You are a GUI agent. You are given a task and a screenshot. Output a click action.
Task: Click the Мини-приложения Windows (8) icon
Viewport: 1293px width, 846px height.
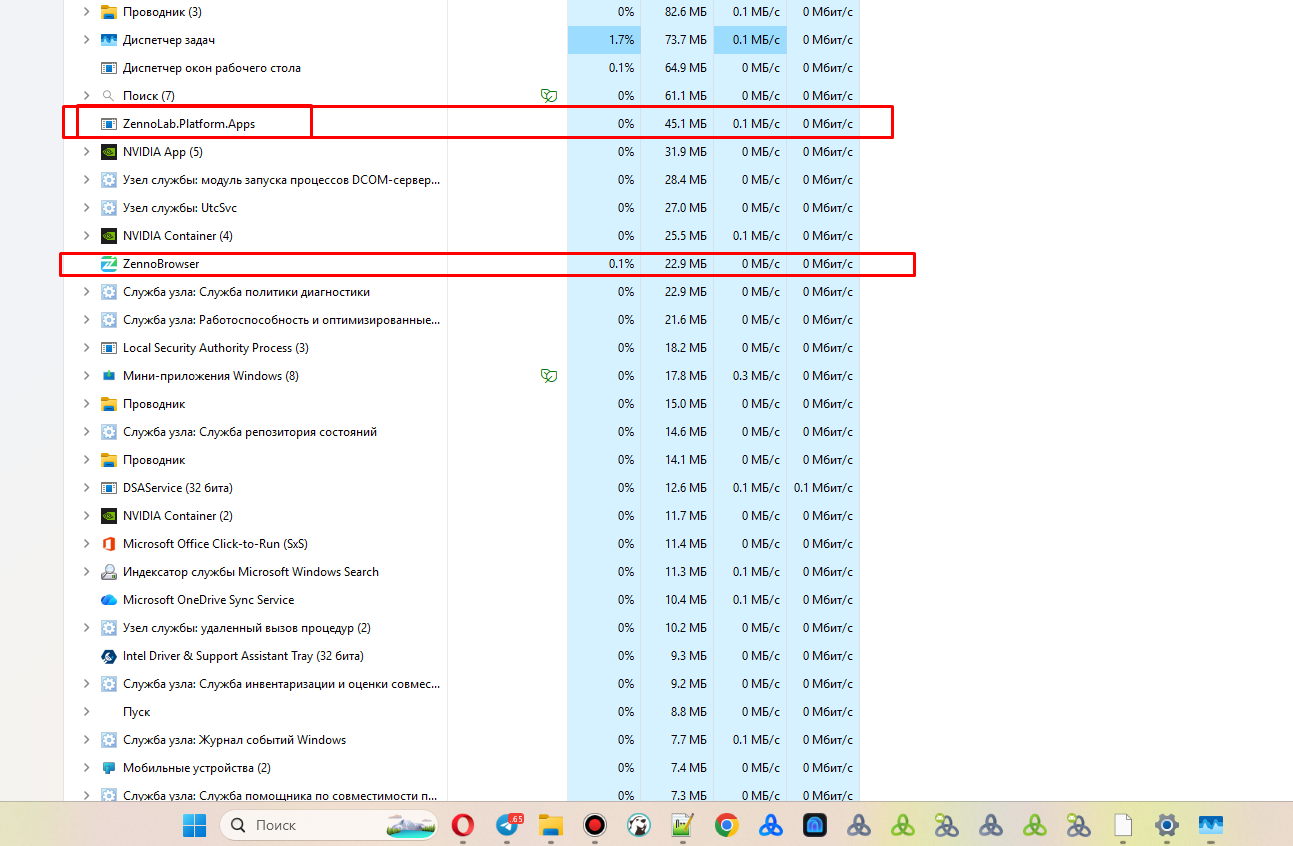(x=109, y=376)
